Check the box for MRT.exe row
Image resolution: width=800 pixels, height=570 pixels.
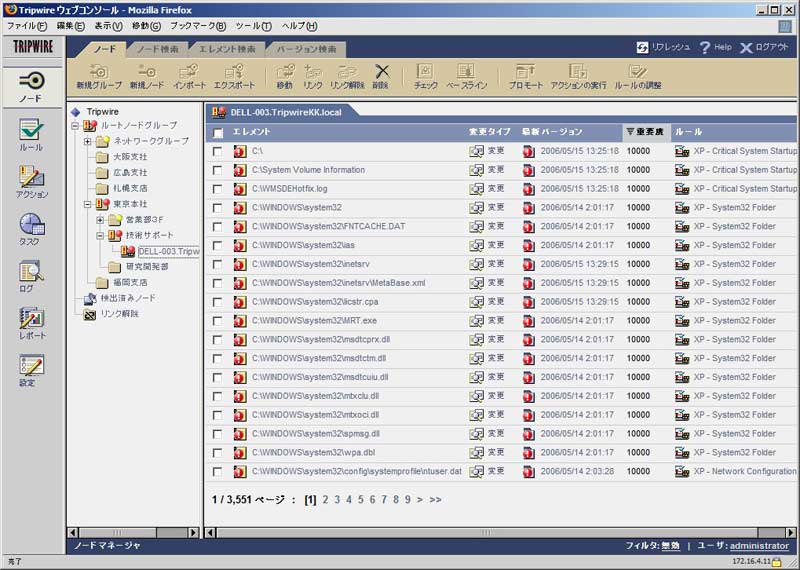pyautogui.click(x=218, y=321)
